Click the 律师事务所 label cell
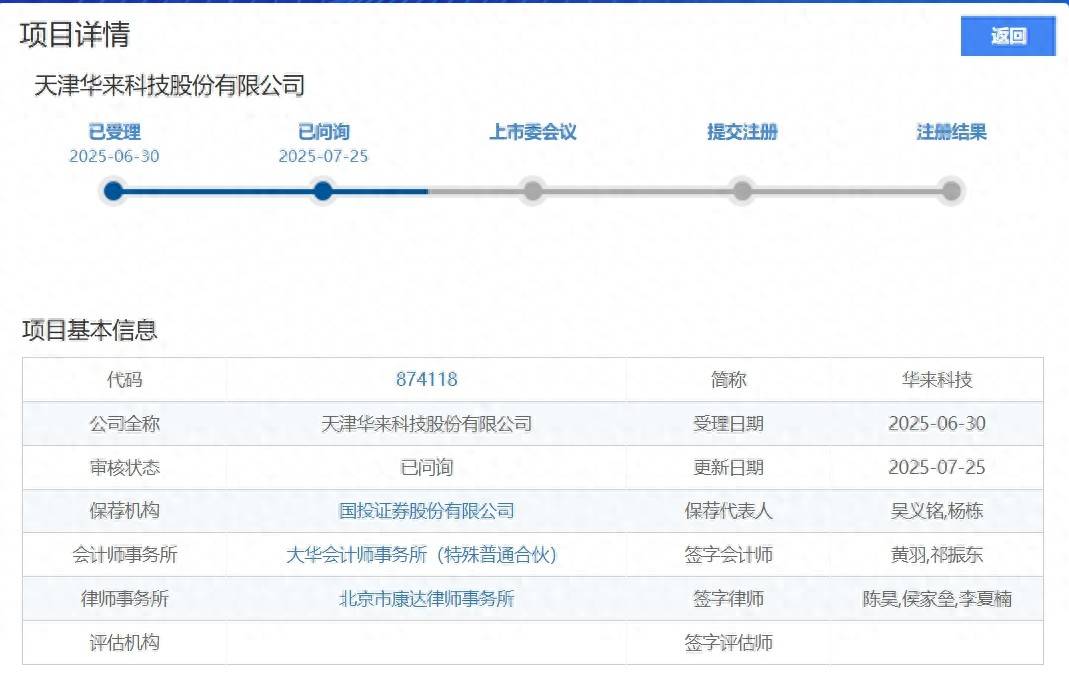Screen dimensions: 1069x696 [125, 599]
